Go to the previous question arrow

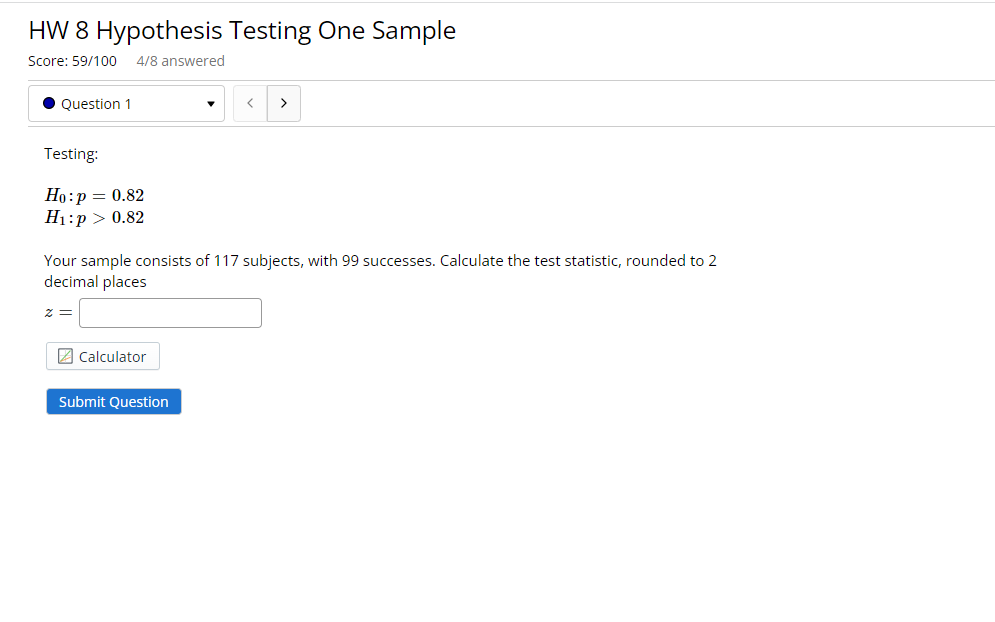point(250,103)
